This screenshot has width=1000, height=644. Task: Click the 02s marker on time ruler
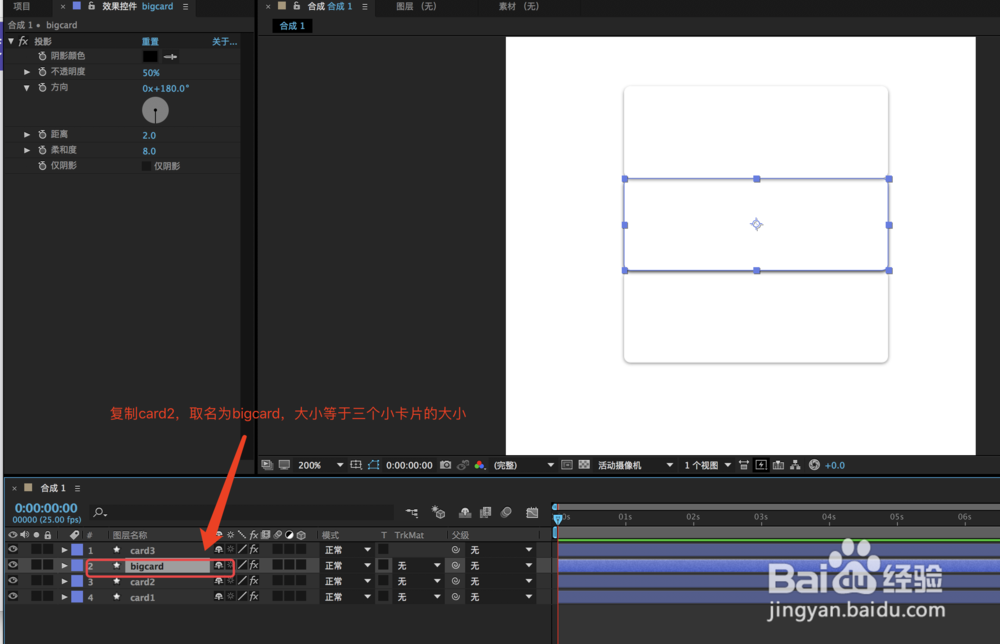693,516
